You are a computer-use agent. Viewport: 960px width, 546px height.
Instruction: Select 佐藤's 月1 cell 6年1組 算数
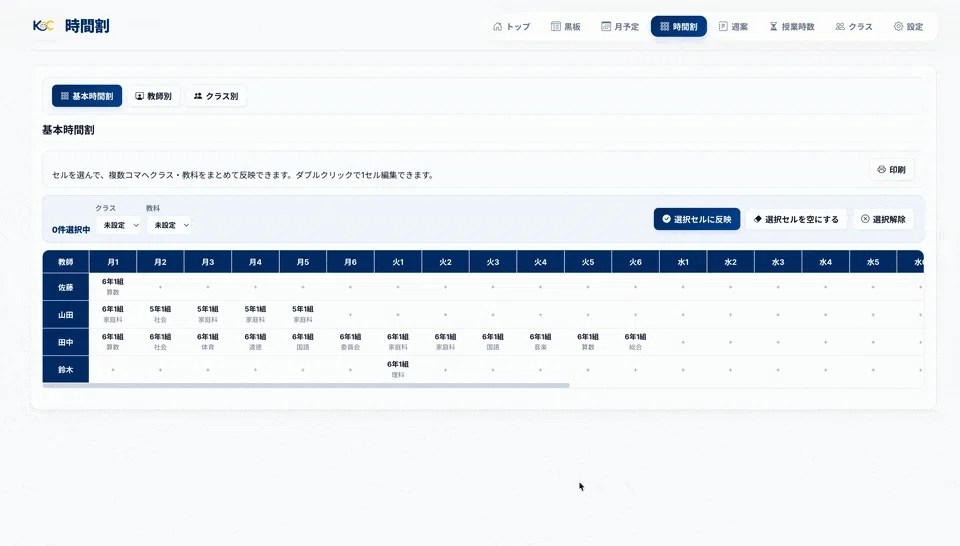click(x=113, y=287)
